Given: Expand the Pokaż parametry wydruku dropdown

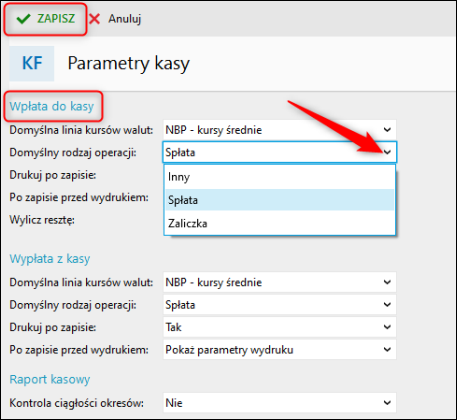Looking at the screenshot, I should click(280, 350).
